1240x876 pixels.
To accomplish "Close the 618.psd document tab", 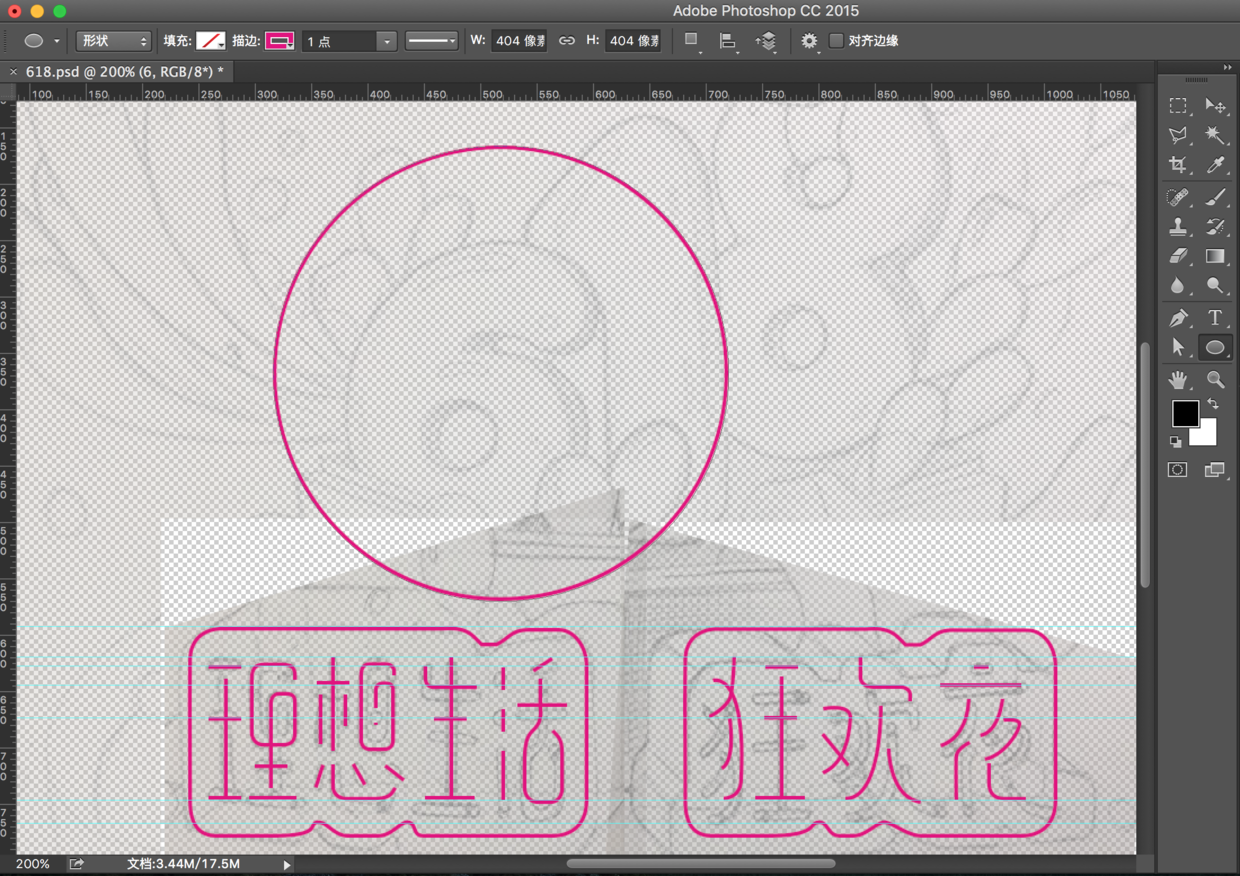I will 13,71.
